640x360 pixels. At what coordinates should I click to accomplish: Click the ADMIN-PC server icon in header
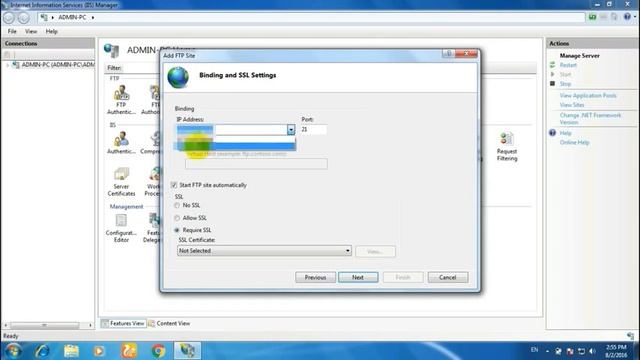111,51
